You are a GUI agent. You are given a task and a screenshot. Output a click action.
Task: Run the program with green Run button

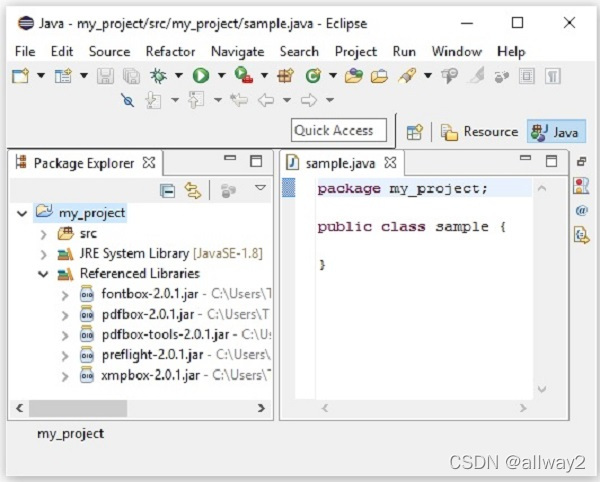[201, 76]
